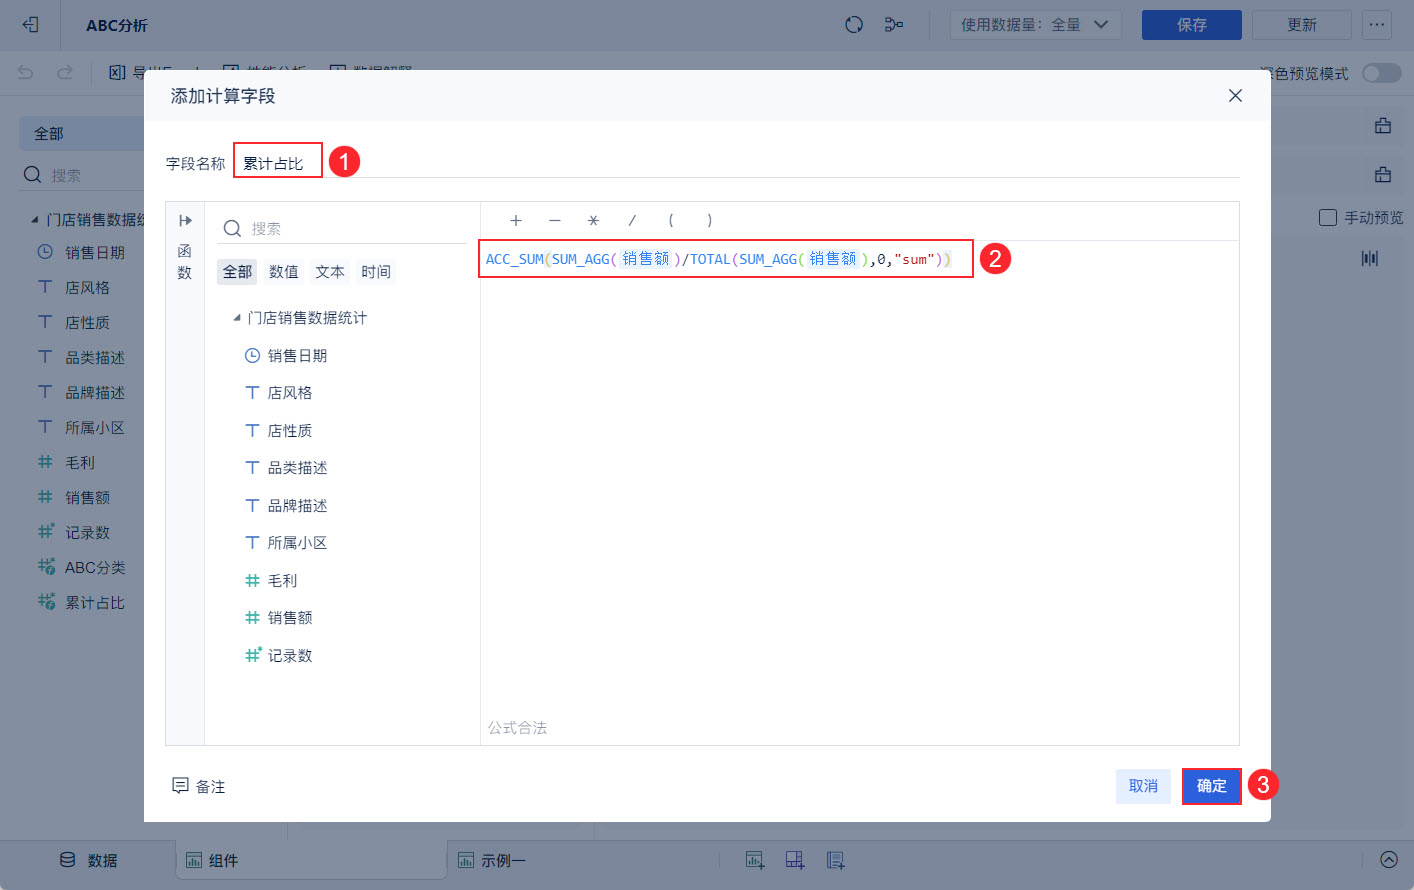Insert the right parenthesis operator

[710, 221]
